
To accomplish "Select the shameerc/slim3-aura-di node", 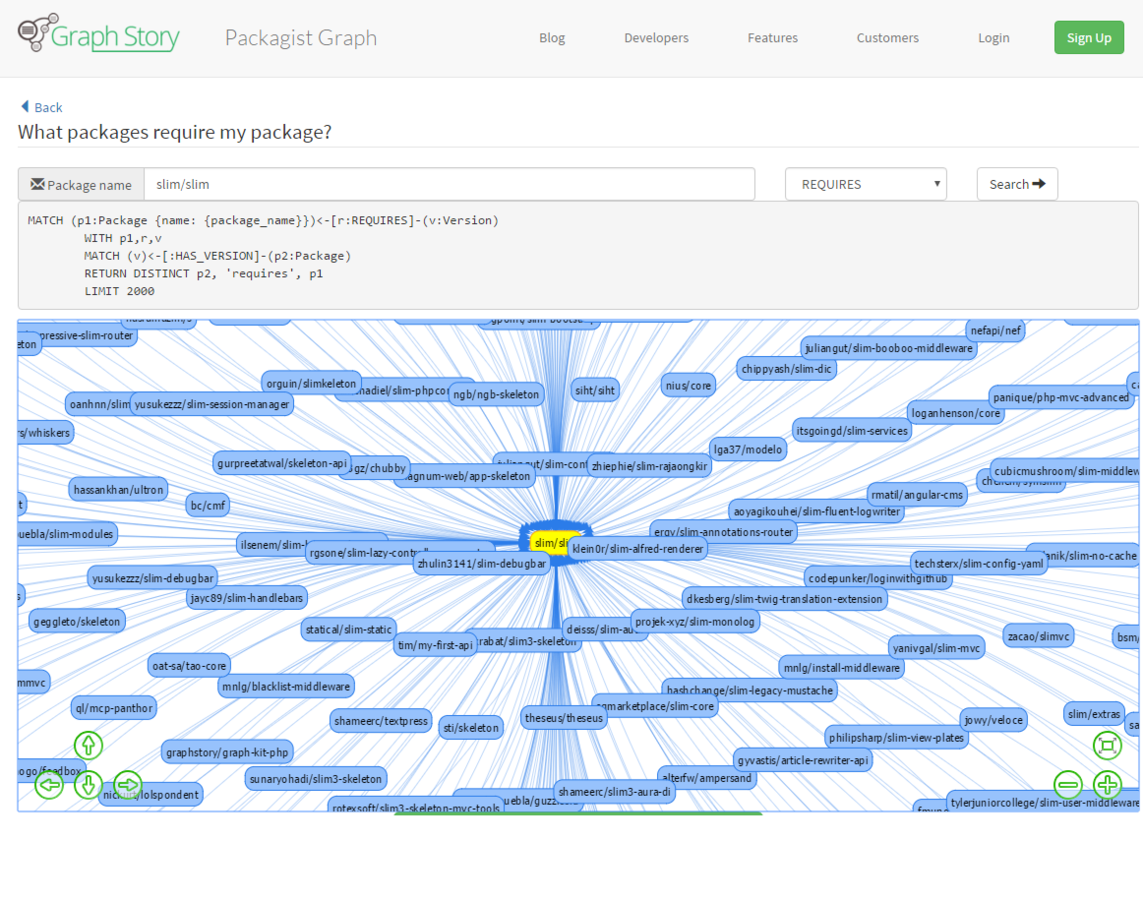I will (x=614, y=791).
